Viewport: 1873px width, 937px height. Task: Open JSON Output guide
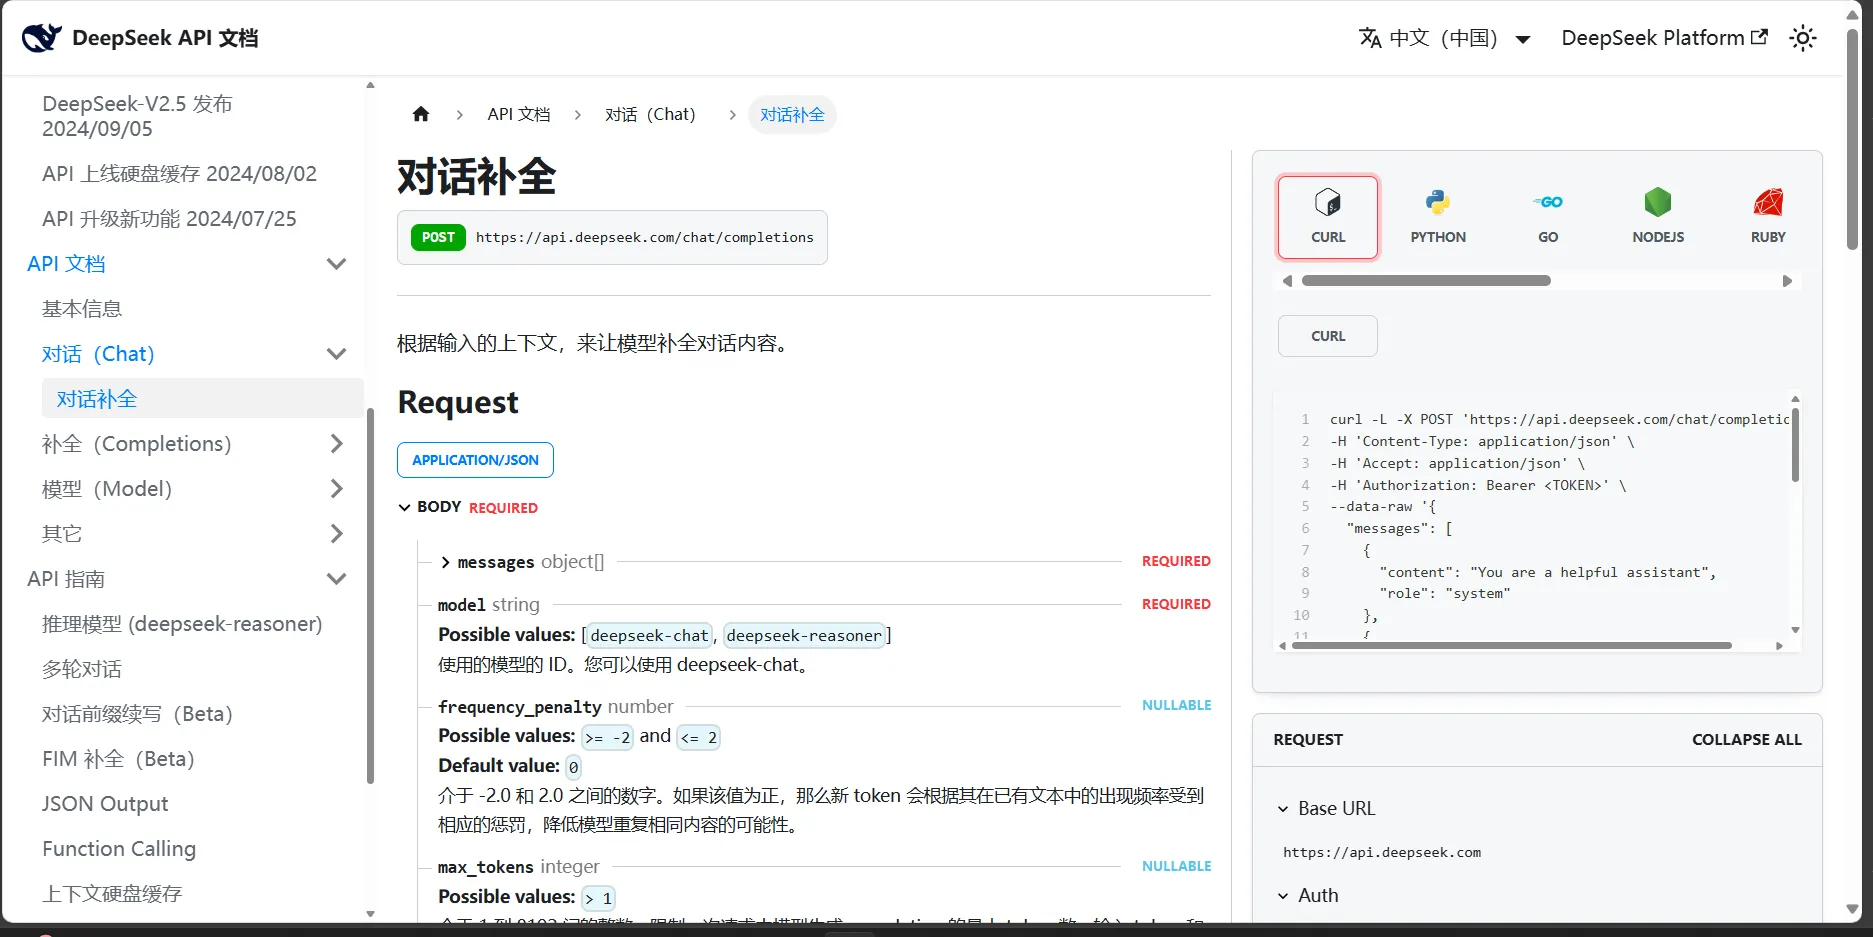pos(105,804)
